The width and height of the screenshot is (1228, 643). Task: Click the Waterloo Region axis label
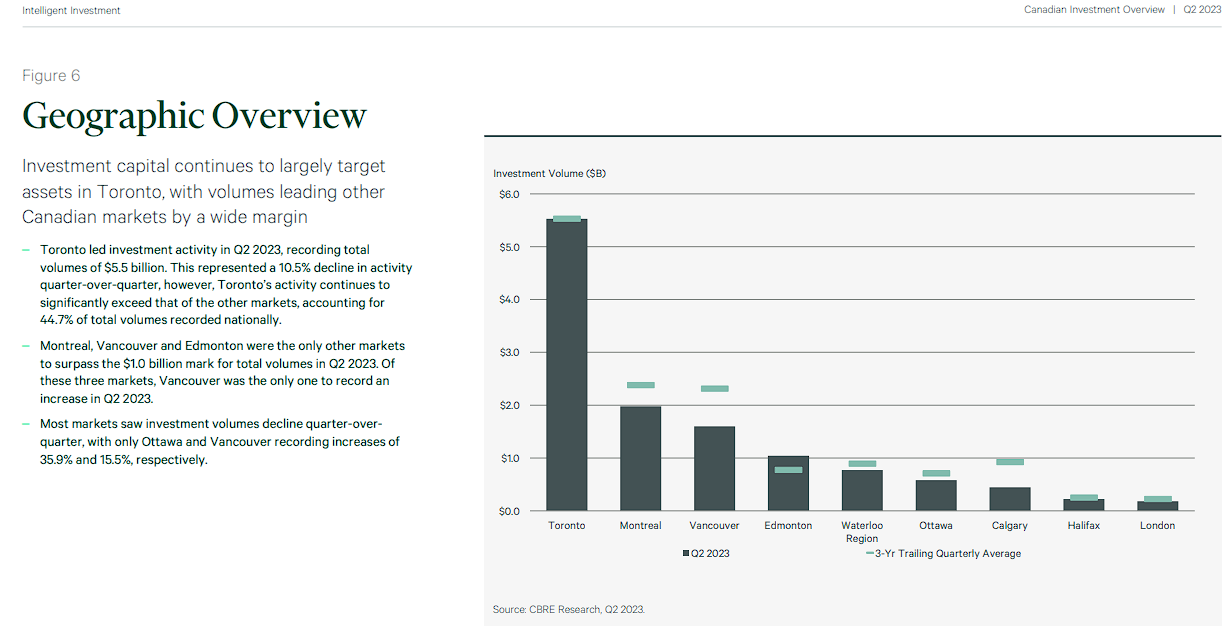(861, 531)
